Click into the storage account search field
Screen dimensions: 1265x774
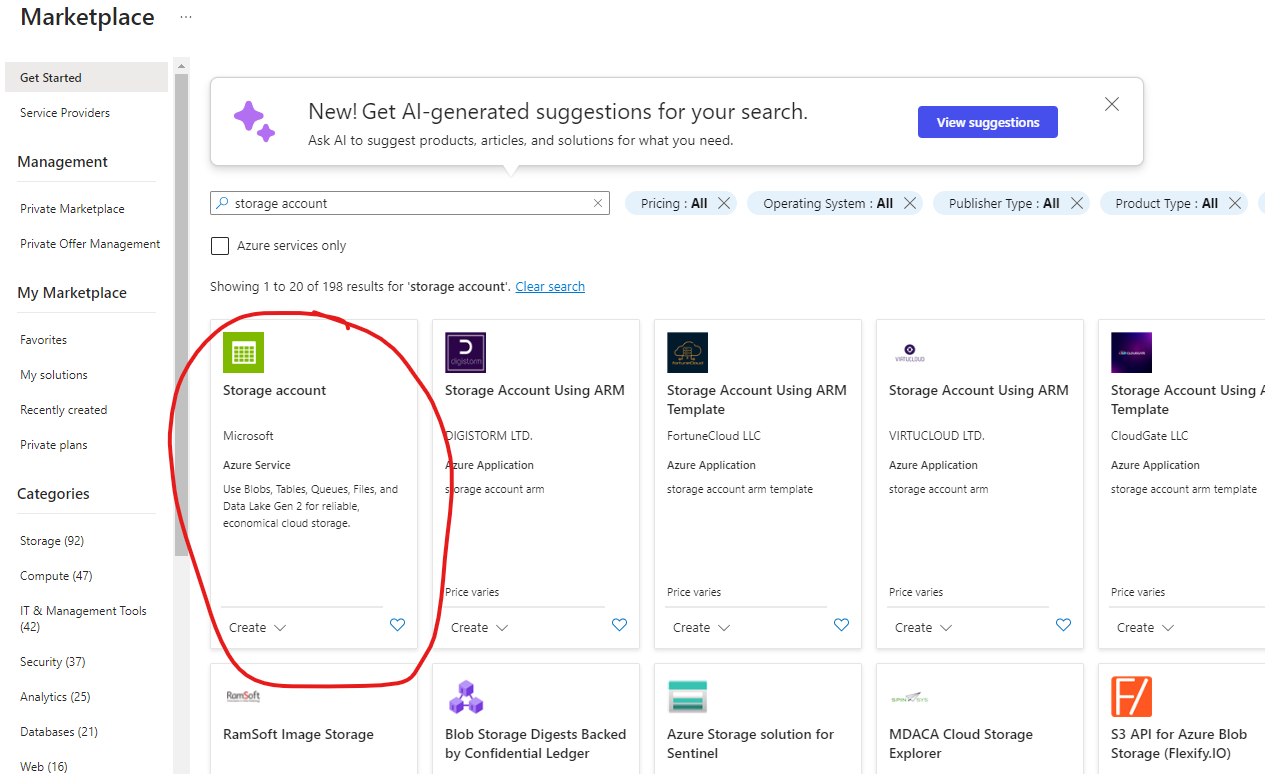[x=410, y=203]
